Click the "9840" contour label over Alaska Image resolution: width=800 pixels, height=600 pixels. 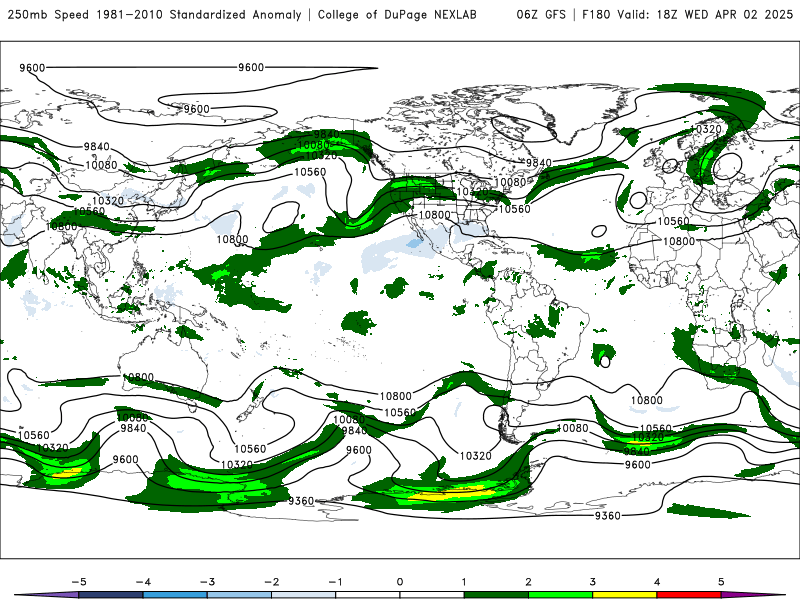(x=327, y=135)
